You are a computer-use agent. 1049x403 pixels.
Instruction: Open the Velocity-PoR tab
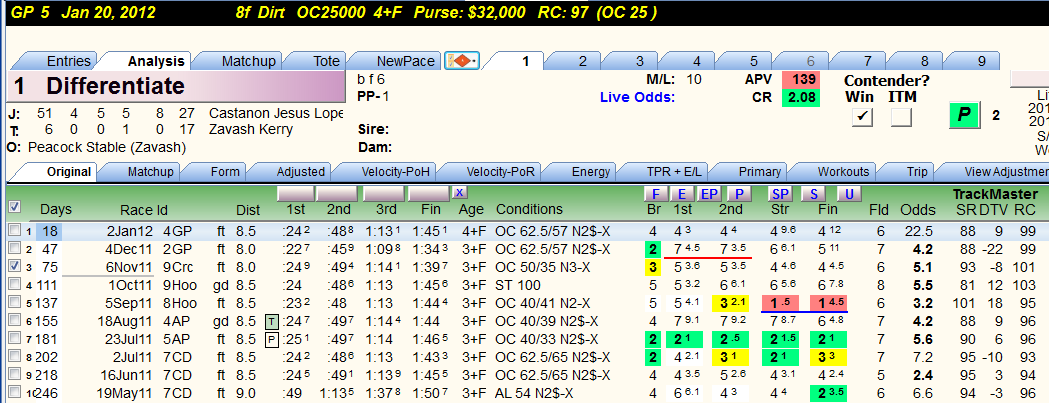[492, 172]
